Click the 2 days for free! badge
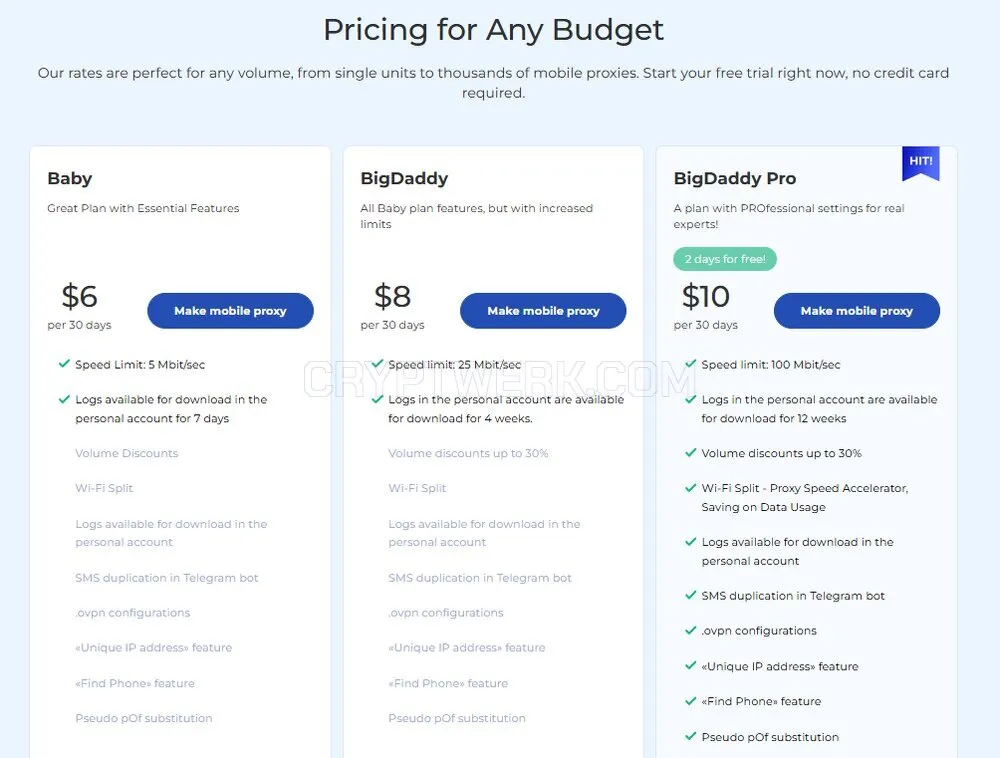1000x758 pixels. [x=725, y=259]
